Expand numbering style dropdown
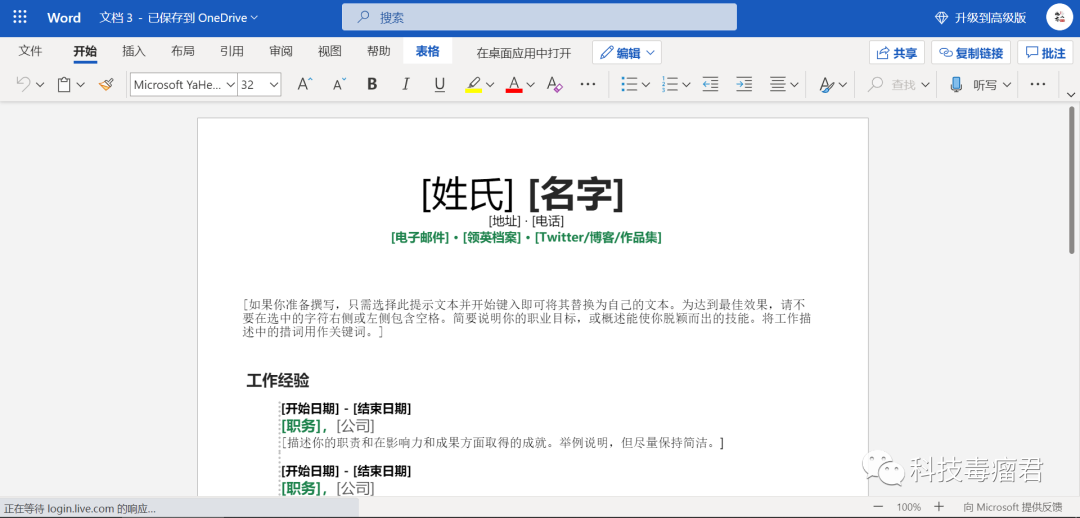This screenshot has height=518, width=1080. coord(686,85)
